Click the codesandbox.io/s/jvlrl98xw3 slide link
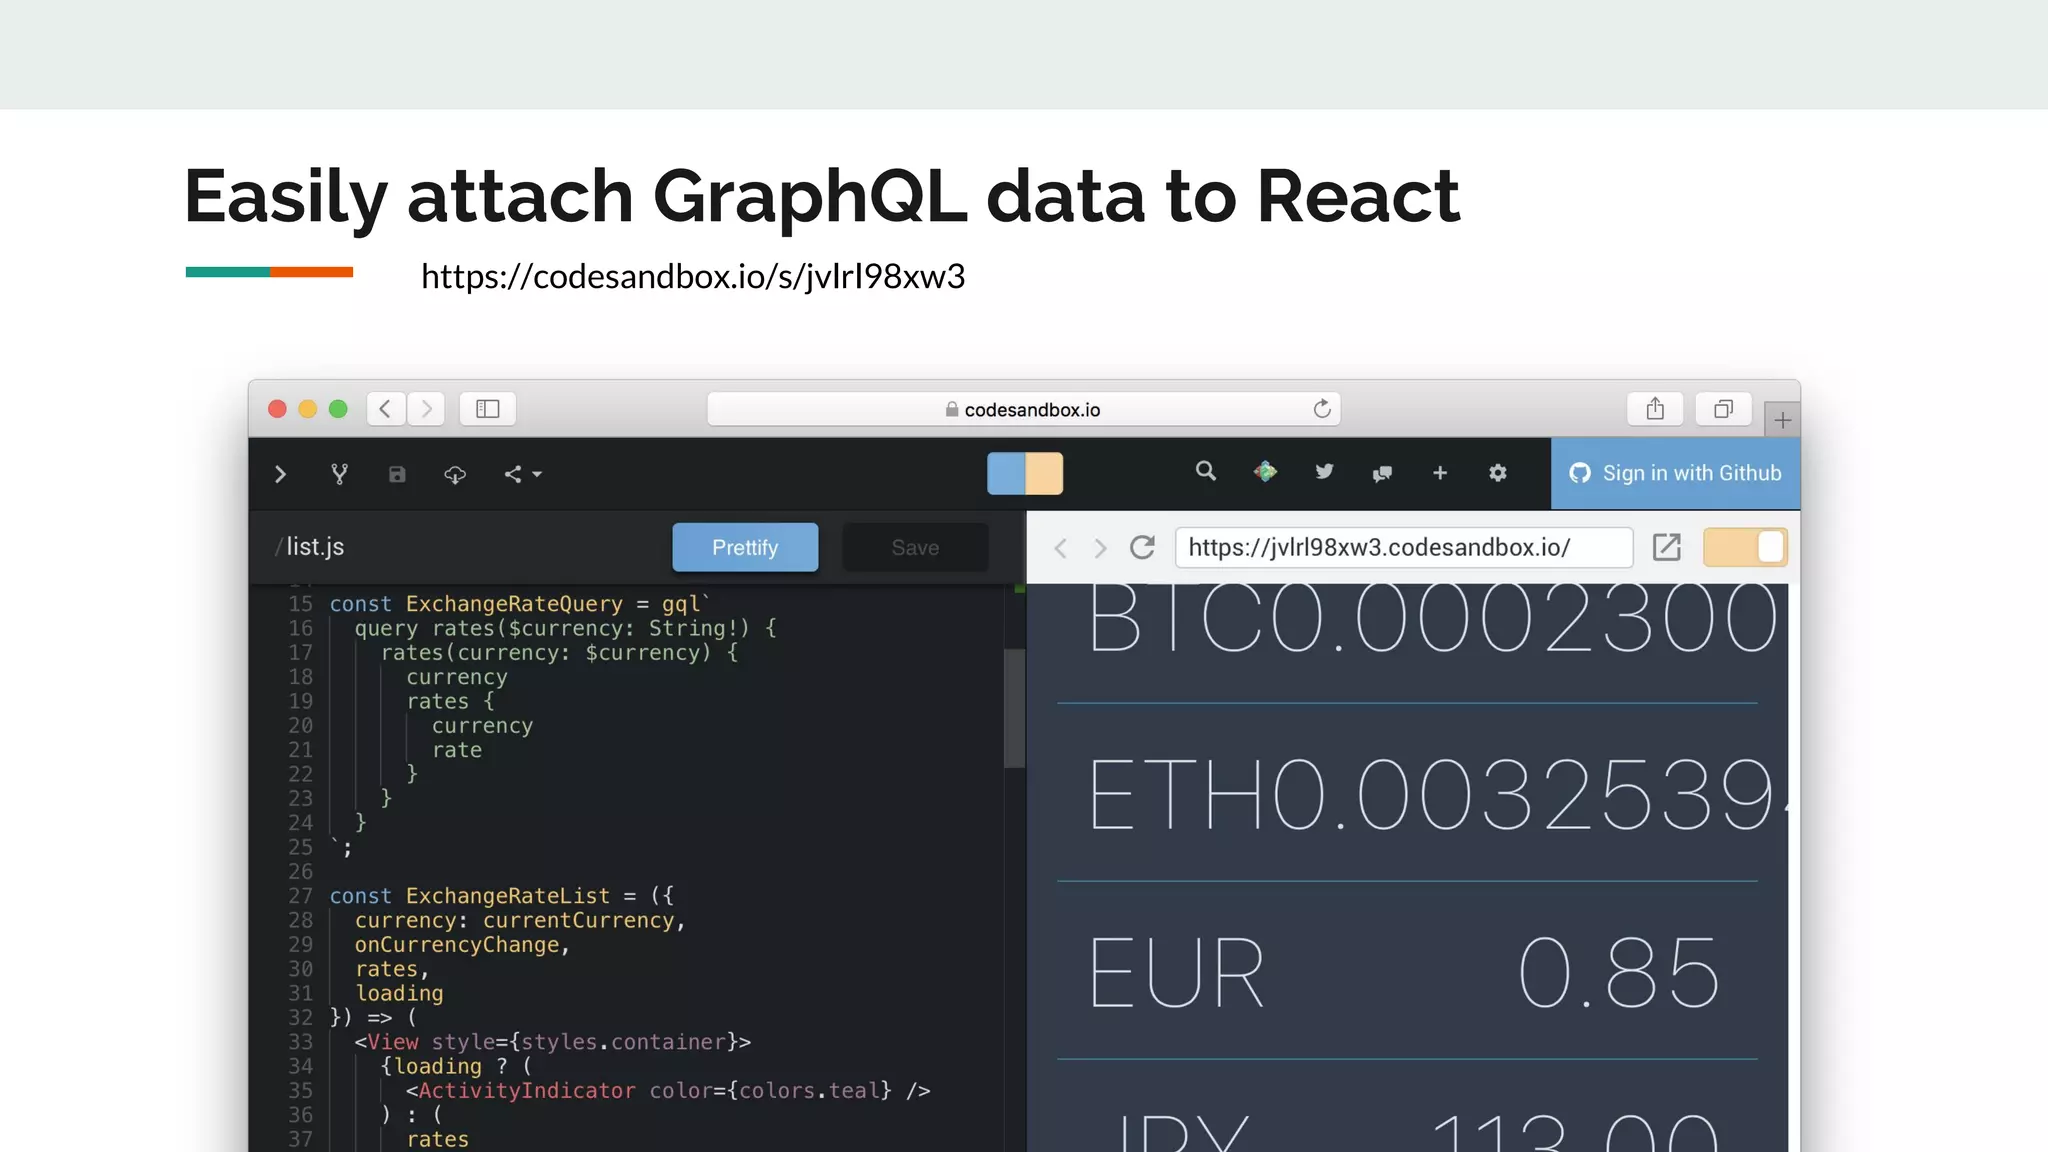The image size is (2048, 1152). point(693,277)
